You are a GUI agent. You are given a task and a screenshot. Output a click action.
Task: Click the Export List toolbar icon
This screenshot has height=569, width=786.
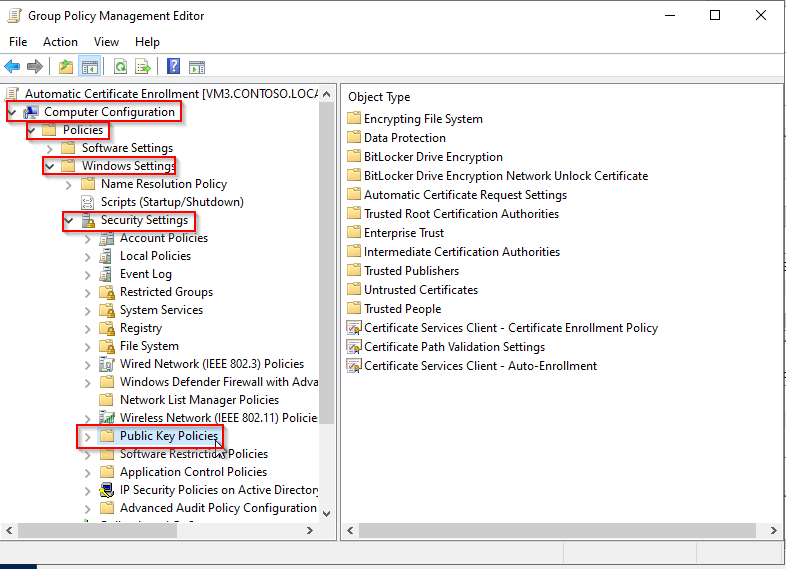click(144, 67)
